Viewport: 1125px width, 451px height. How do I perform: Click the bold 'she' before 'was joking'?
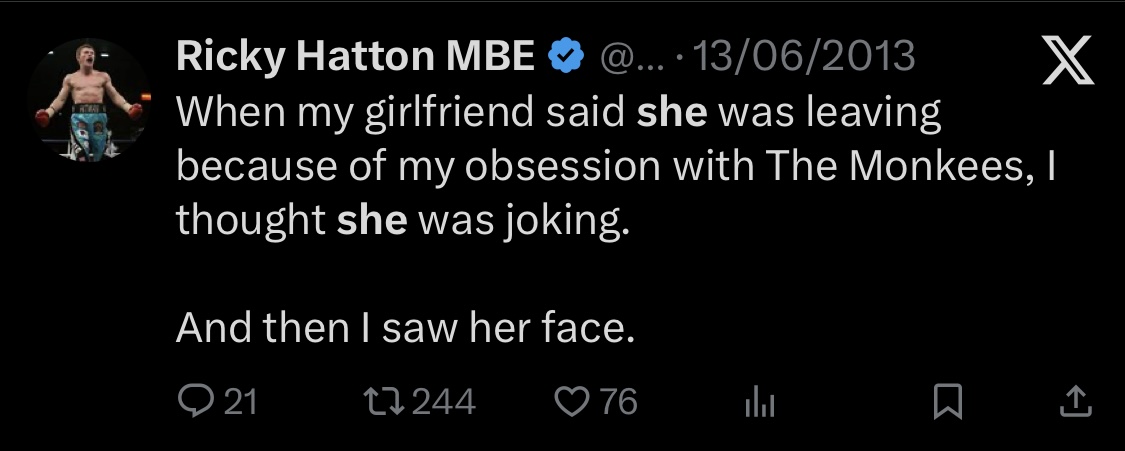tap(372, 221)
